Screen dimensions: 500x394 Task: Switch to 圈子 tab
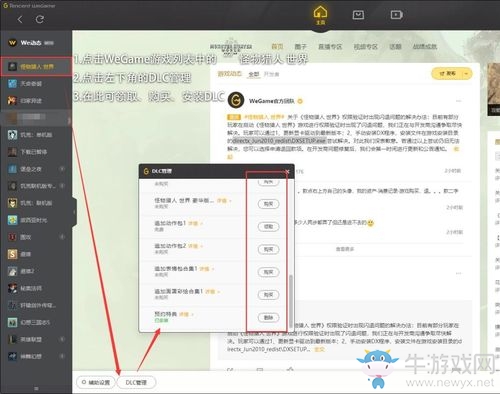(x=300, y=46)
